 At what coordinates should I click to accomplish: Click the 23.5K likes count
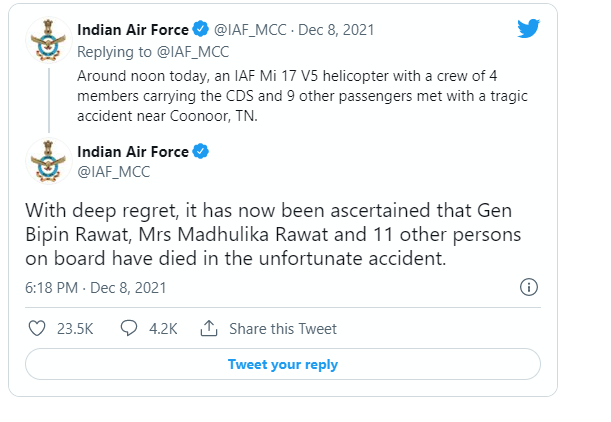76,329
